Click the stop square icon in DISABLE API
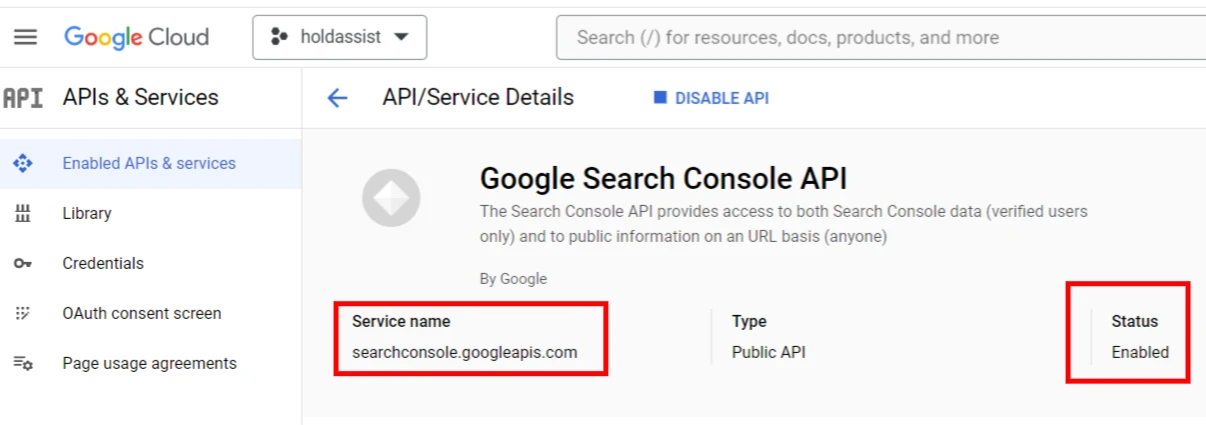The height and width of the screenshot is (425, 1206). pos(660,98)
